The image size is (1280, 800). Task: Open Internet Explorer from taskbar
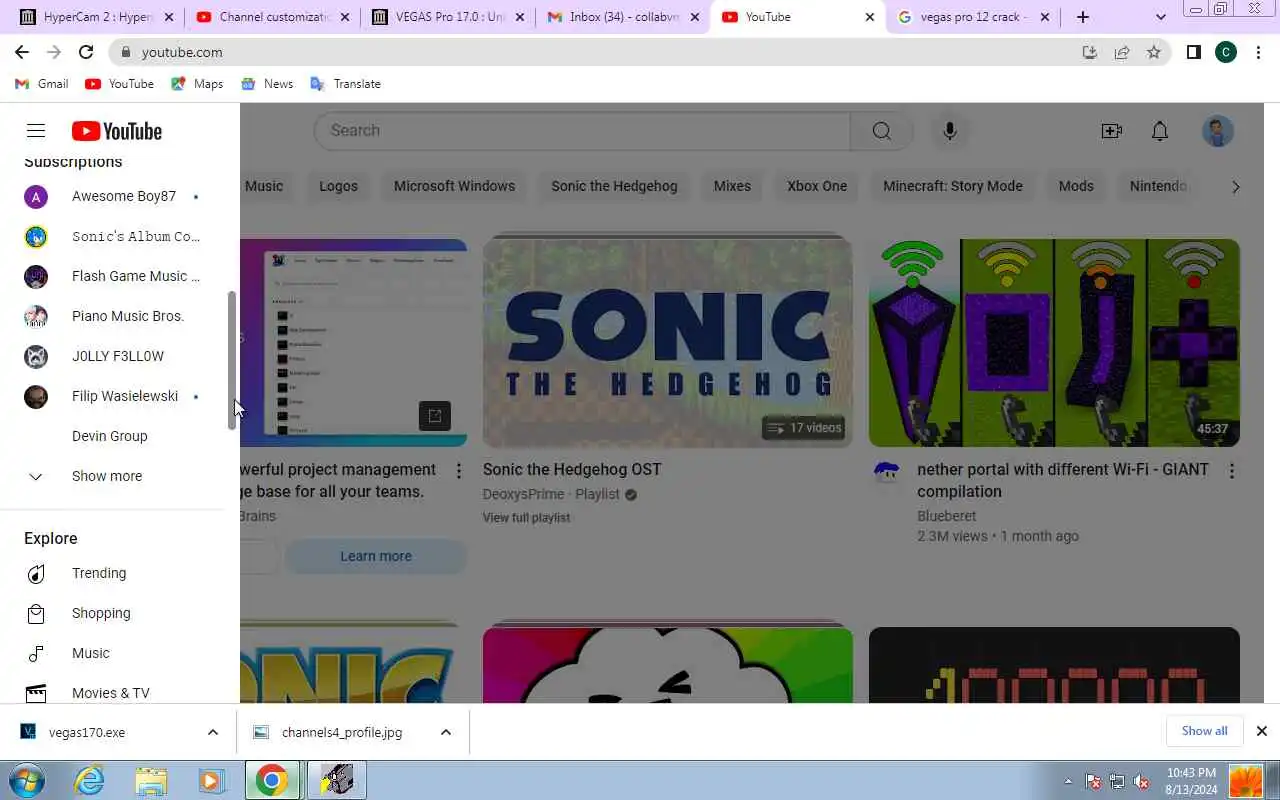[90, 780]
